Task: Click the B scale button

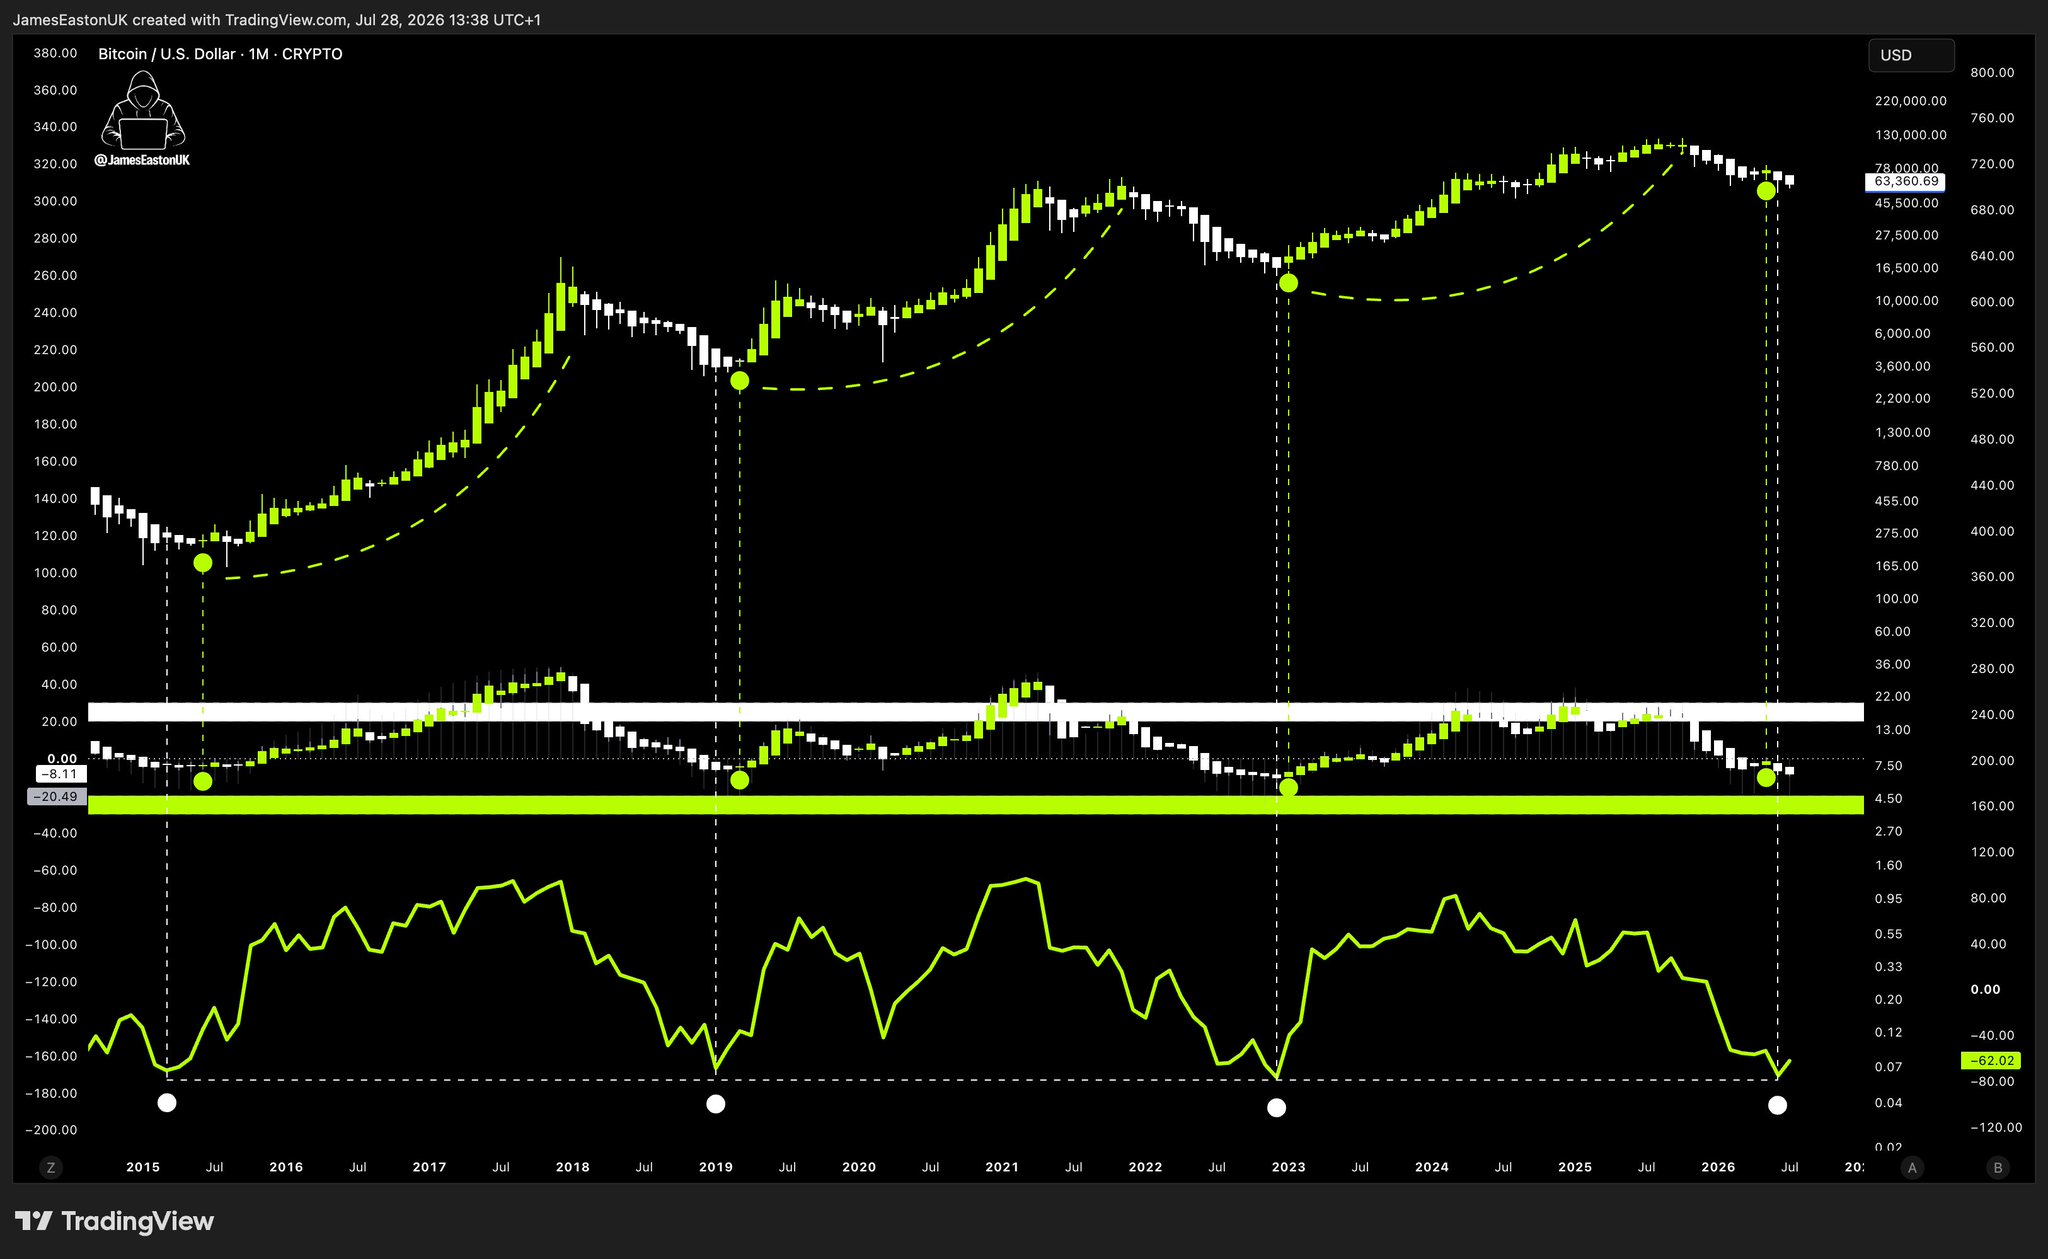Action: pyautogui.click(x=1998, y=1167)
